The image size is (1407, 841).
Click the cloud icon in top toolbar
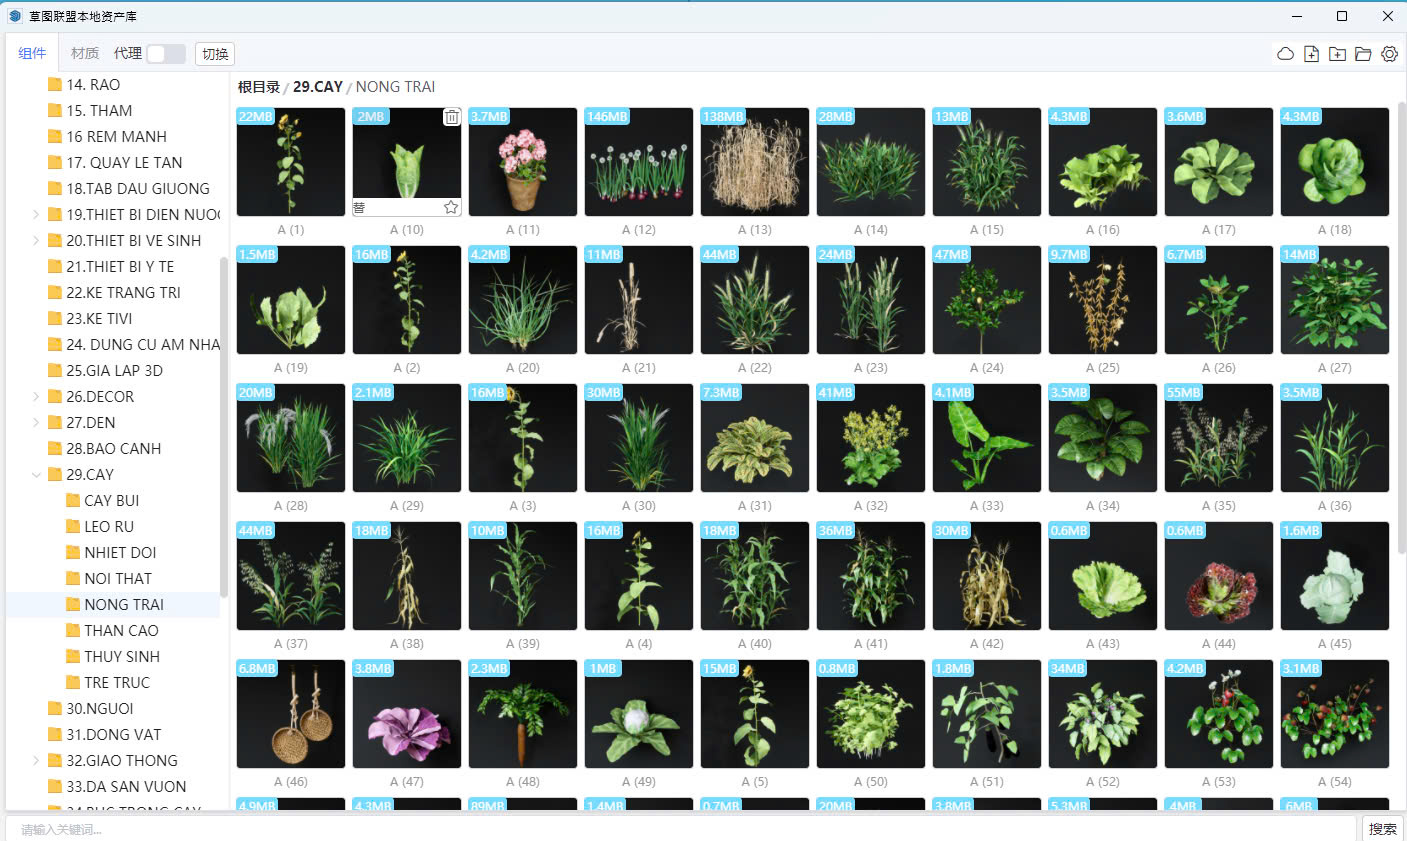tap(1285, 54)
